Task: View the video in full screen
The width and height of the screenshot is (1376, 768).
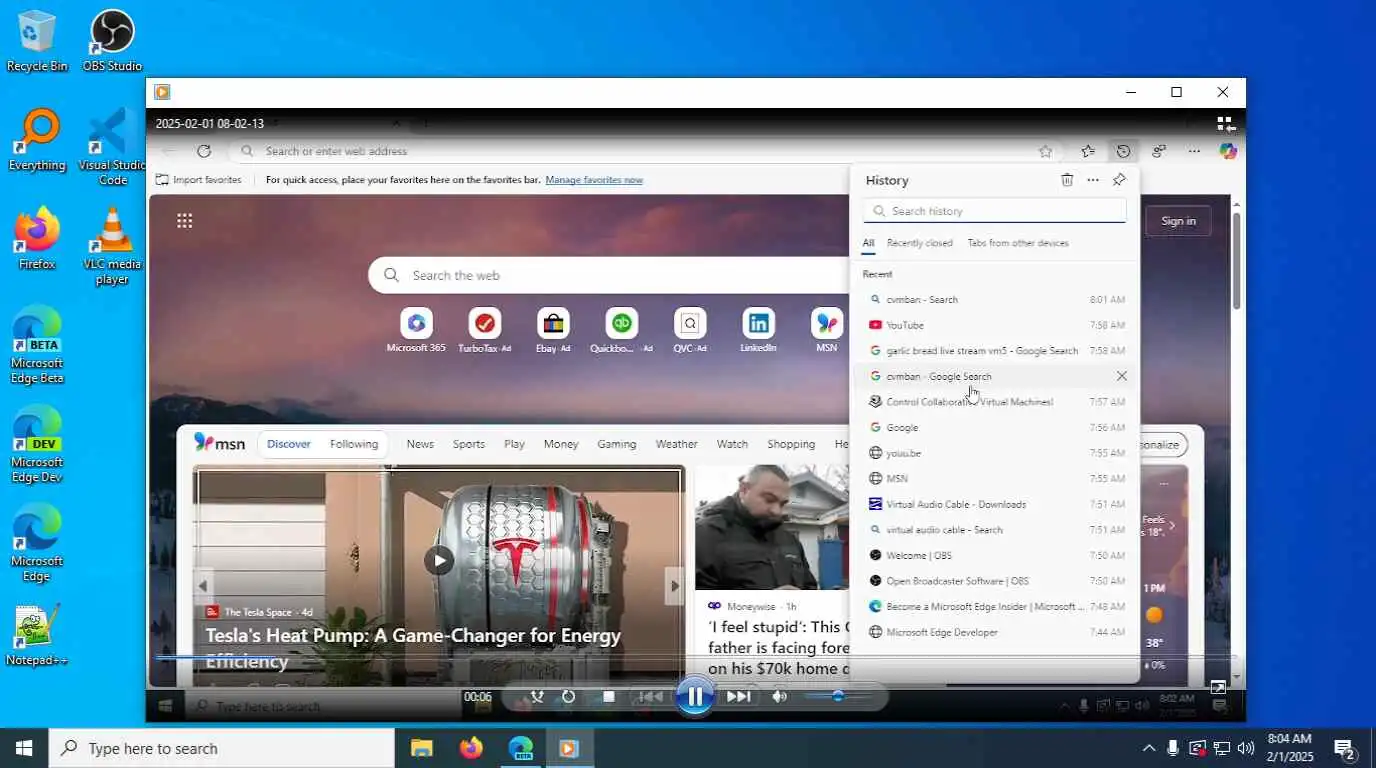Action: (1218, 687)
